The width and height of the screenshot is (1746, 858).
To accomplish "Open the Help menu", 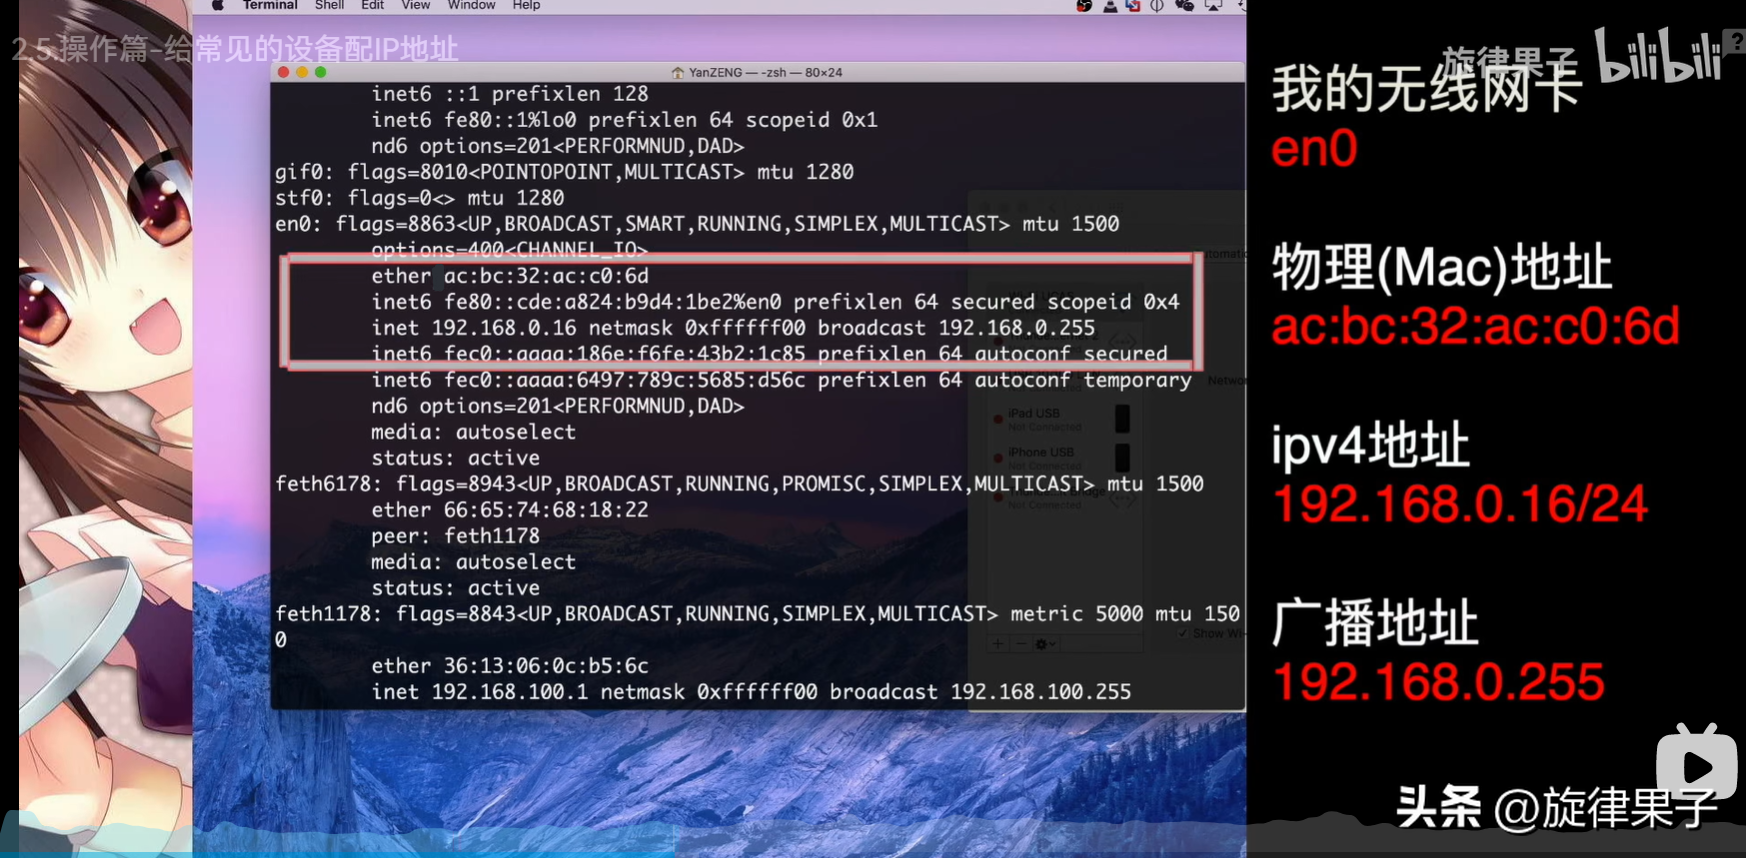I will coord(526,6).
